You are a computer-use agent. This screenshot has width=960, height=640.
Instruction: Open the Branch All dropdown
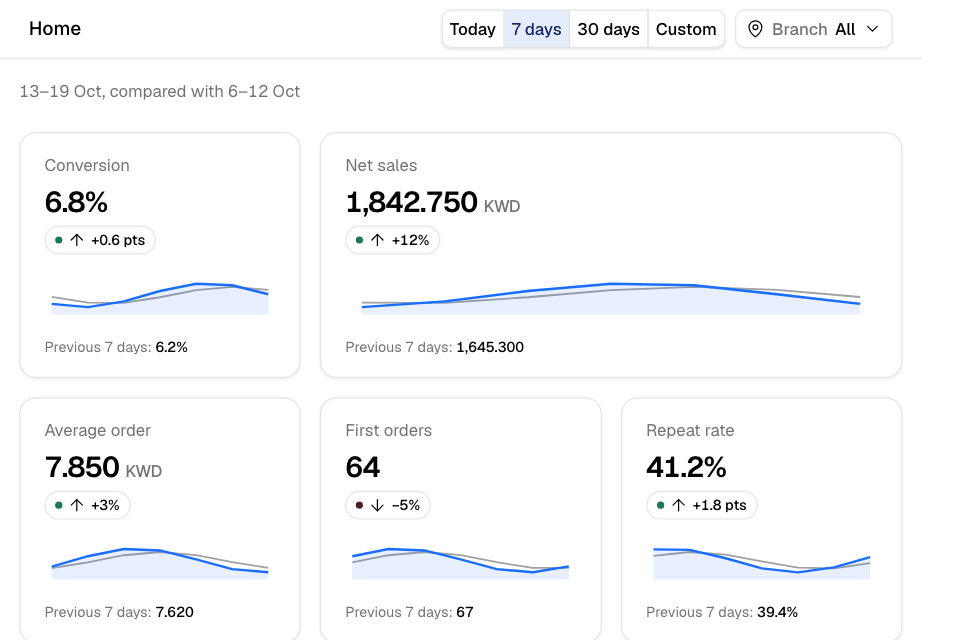[814, 29]
